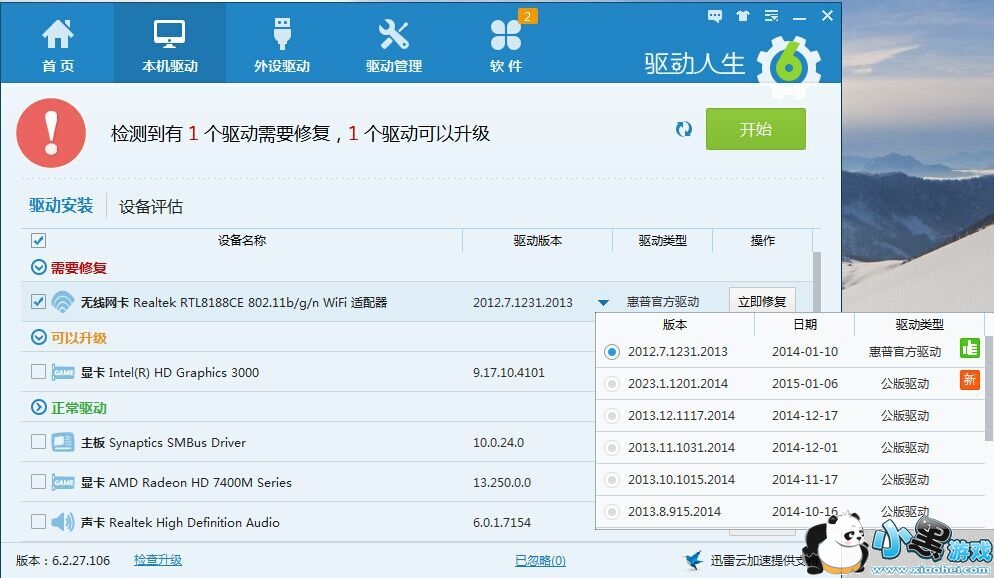Open the main menu icon in title bar
Screen dimensions: 994x578
pos(771,16)
